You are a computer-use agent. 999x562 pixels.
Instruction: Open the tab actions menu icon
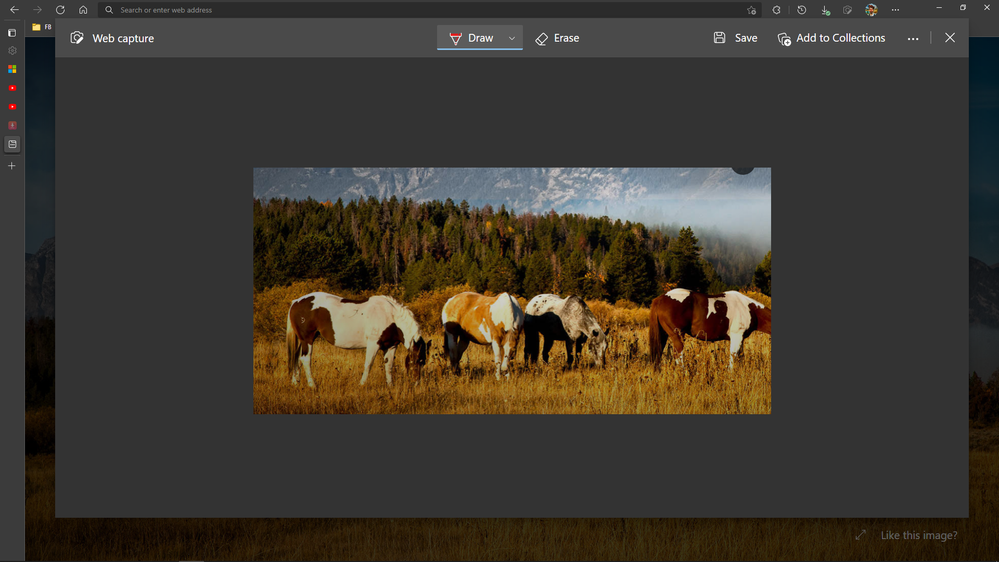point(12,32)
